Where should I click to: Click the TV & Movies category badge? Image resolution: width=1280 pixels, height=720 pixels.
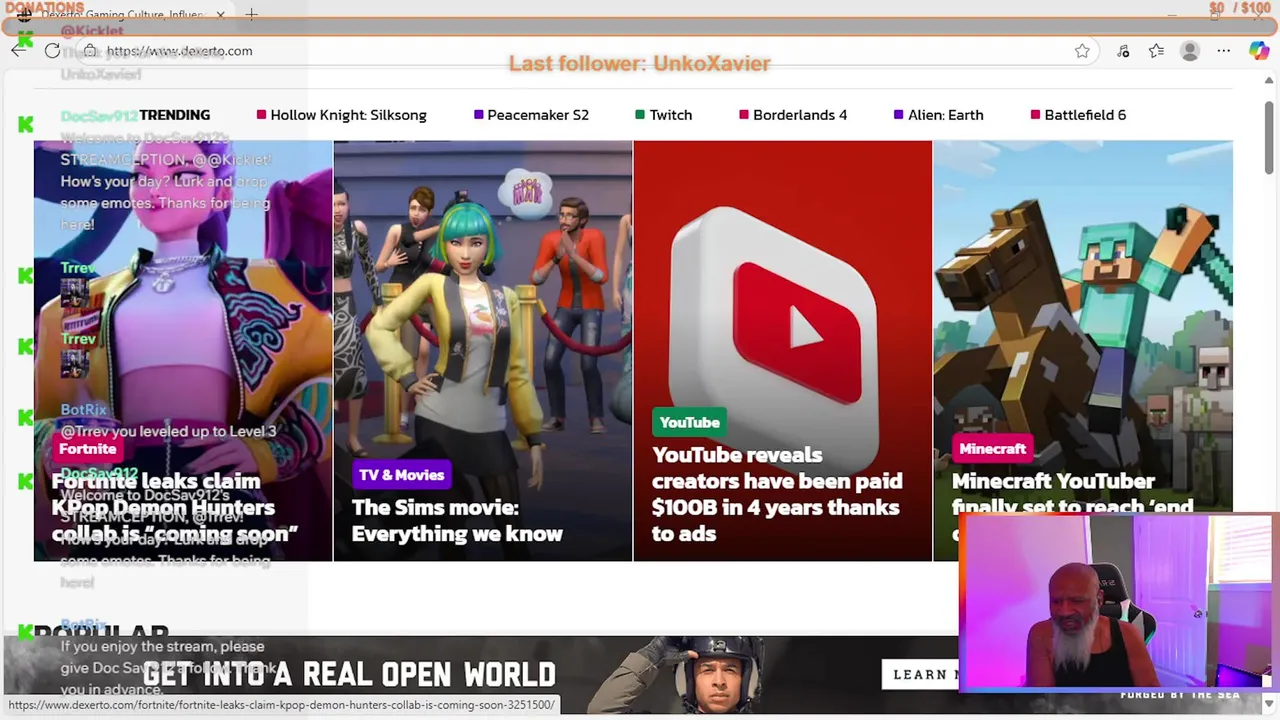click(401, 475)
